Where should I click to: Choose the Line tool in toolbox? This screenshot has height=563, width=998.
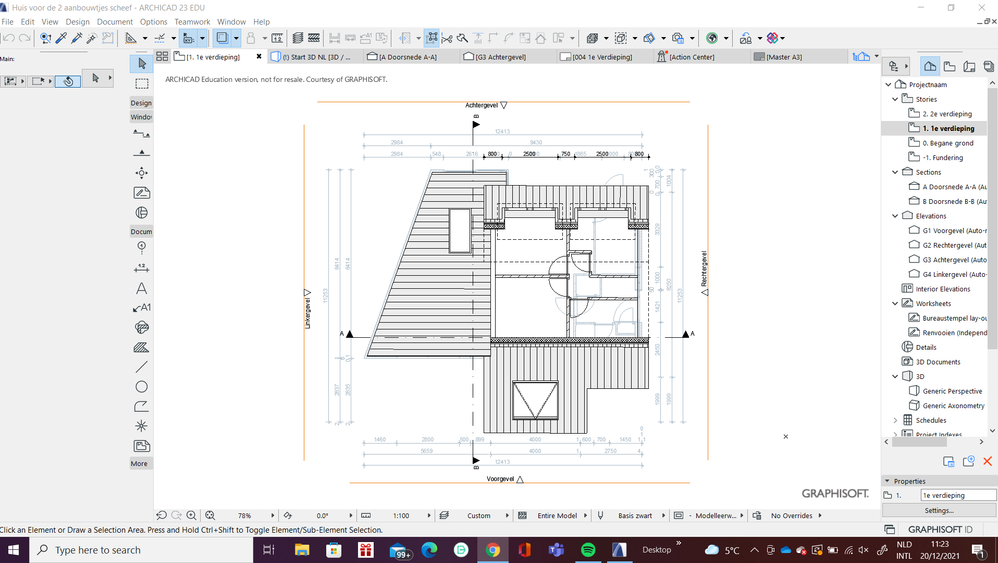coord(141,367)
